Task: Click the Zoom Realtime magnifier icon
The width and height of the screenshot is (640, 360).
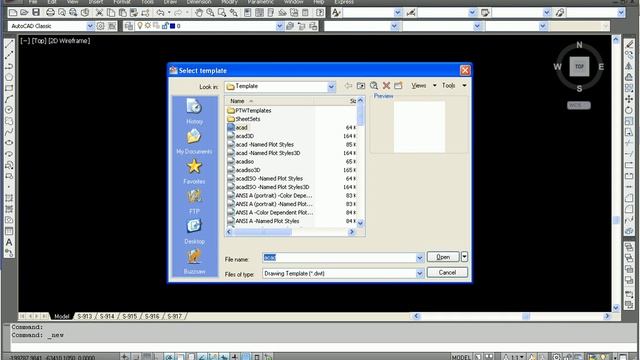Action: 210,13
